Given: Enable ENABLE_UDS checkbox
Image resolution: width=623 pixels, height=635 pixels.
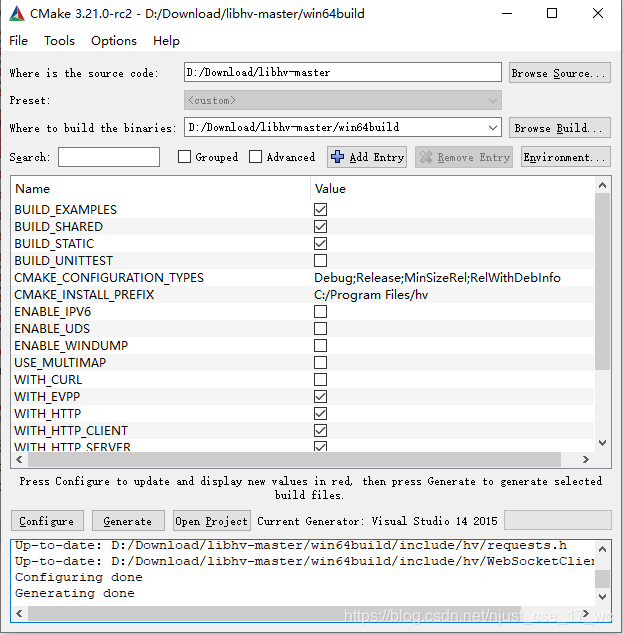Looking at the screenshot, I should pos(320,328).
